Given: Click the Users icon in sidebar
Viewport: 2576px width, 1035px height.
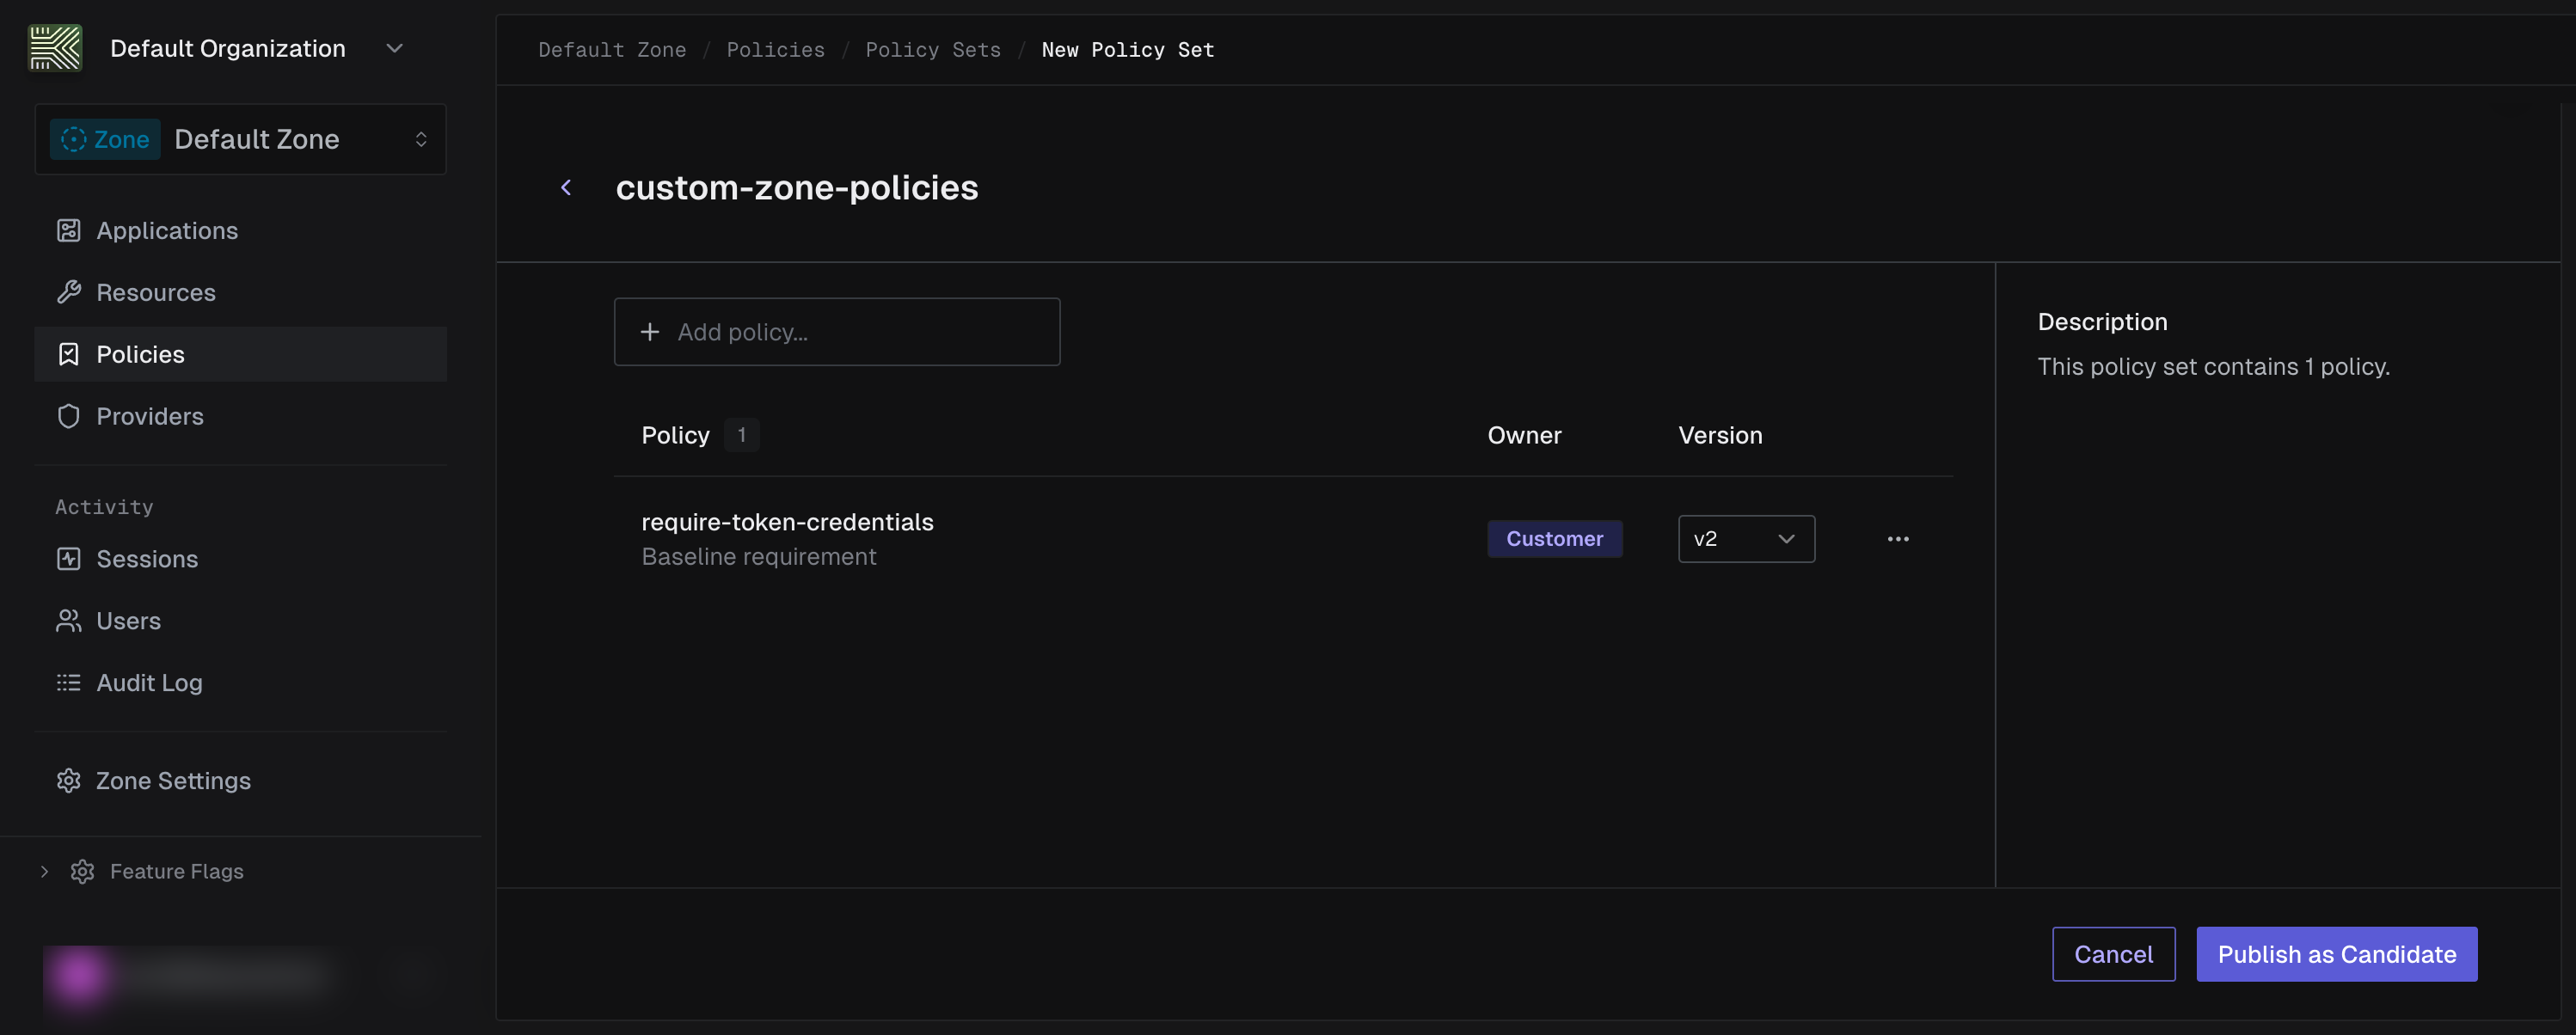Looking at the screenshot, I should coord(68,620).
